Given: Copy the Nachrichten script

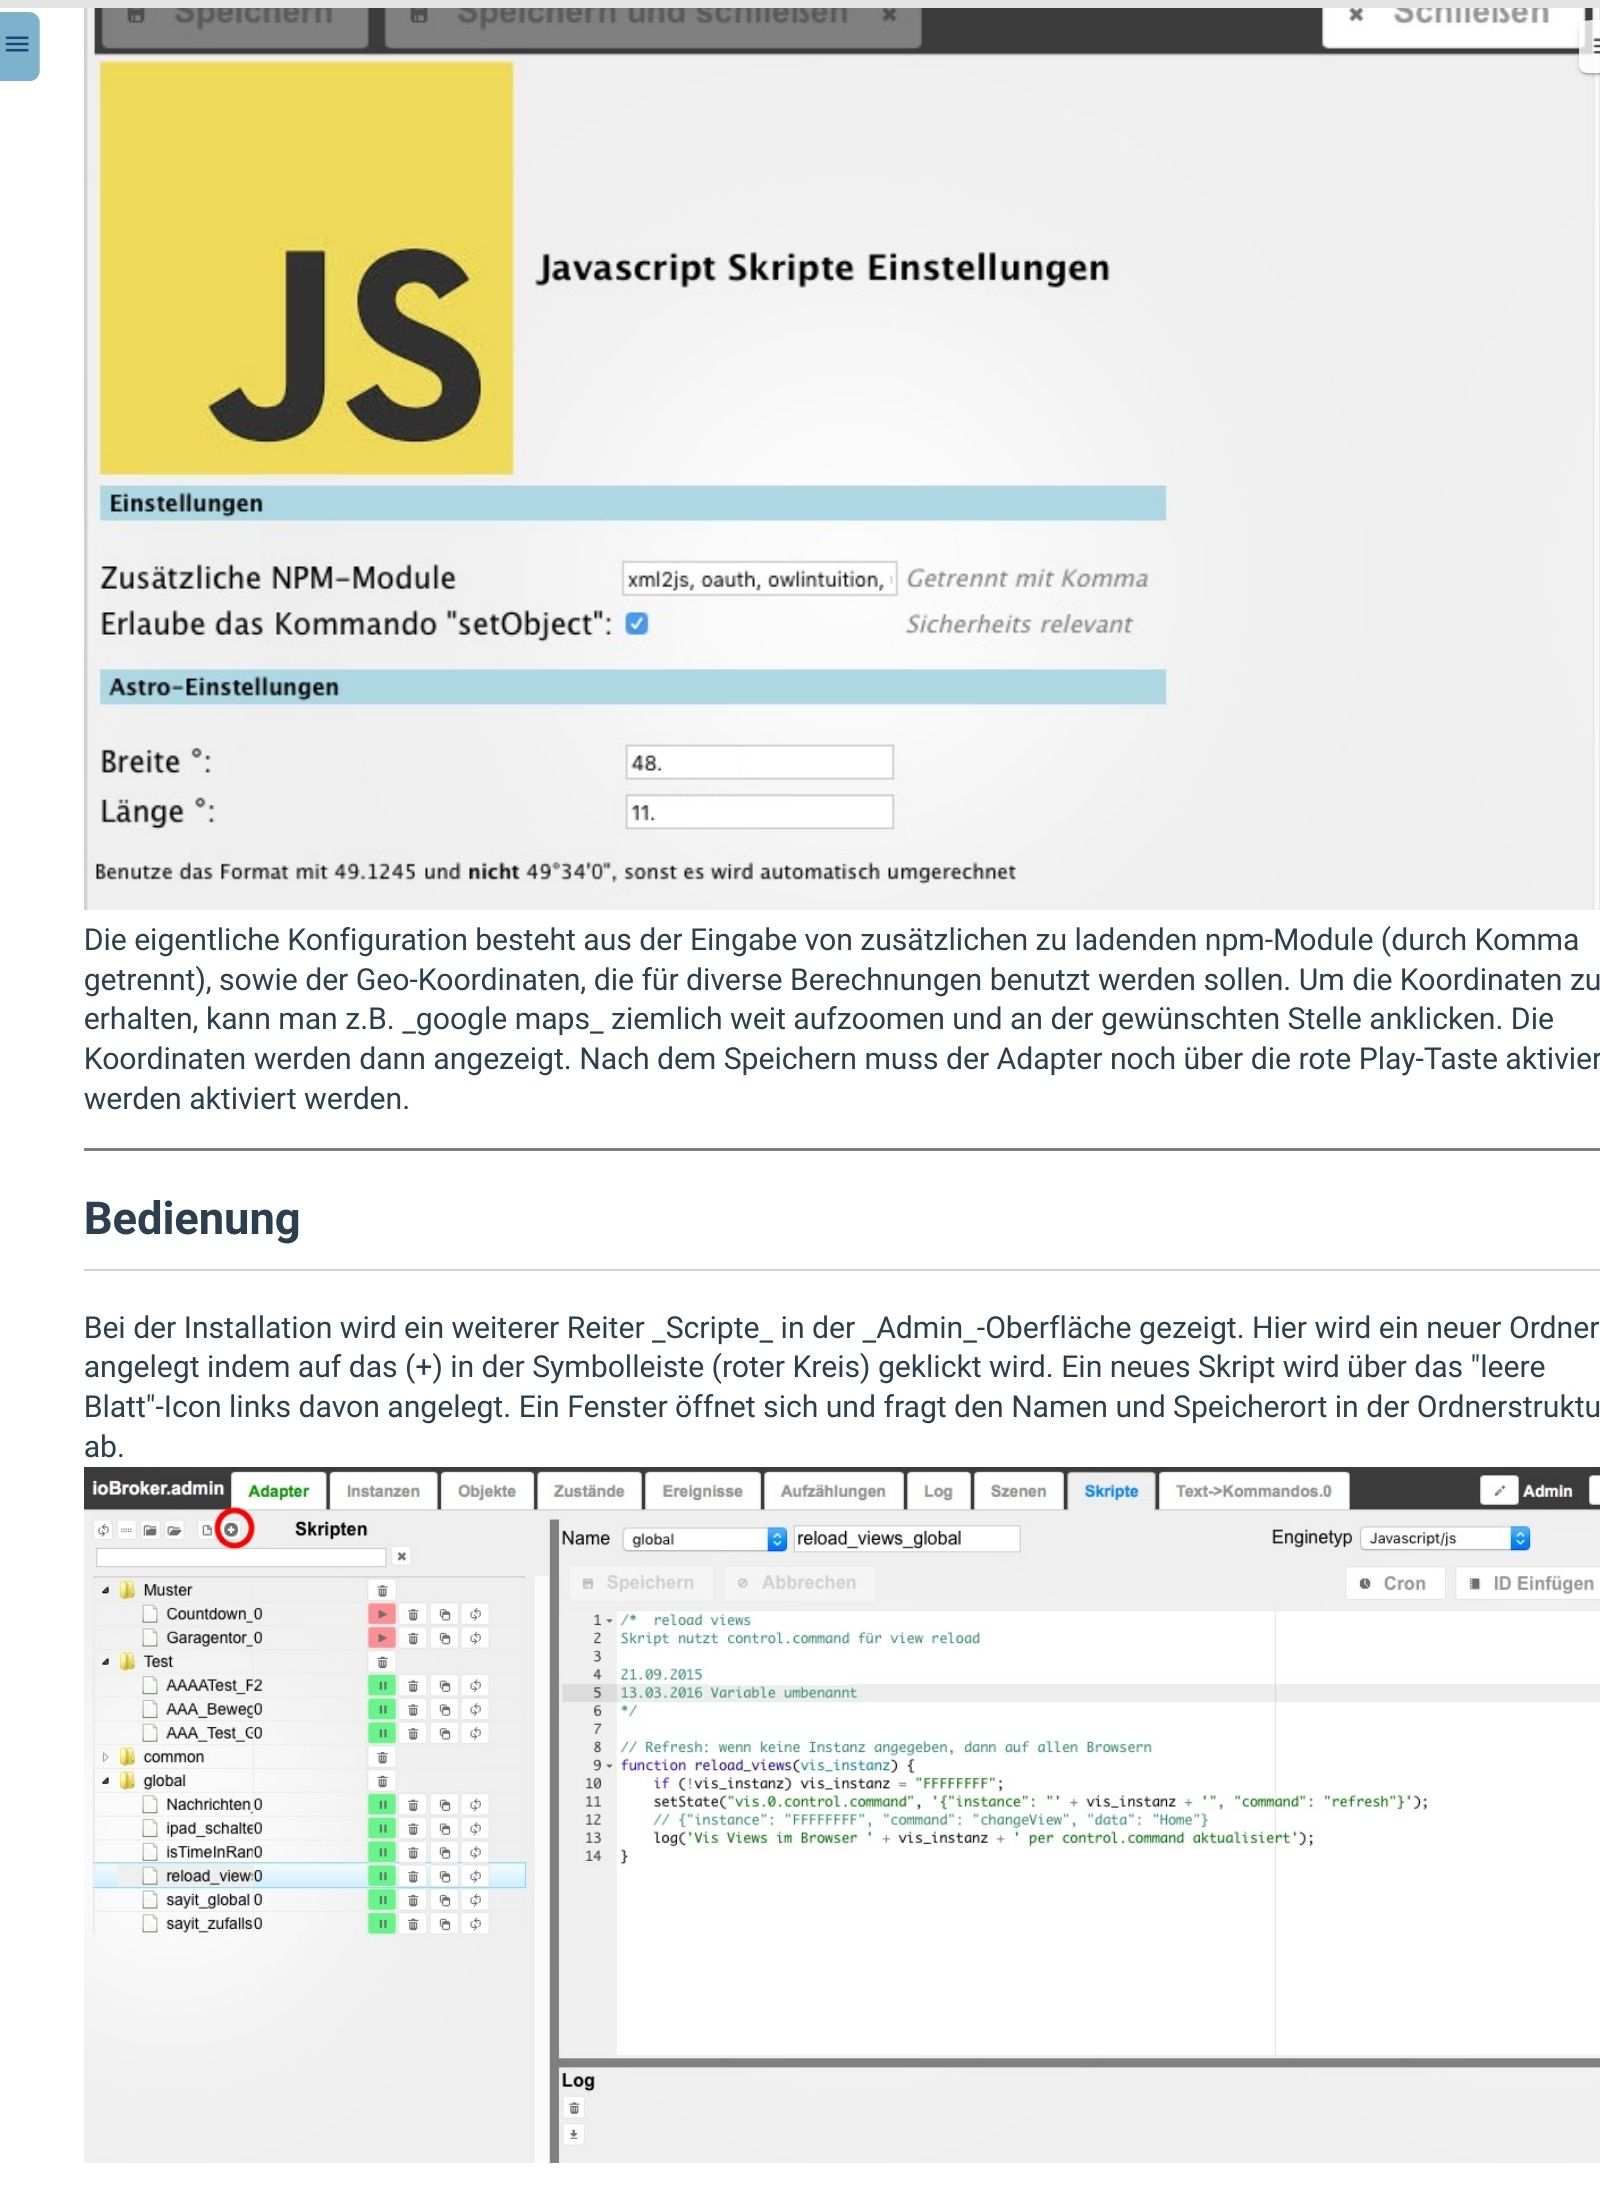Looking at the screenshot, I should pos(445,1805).
